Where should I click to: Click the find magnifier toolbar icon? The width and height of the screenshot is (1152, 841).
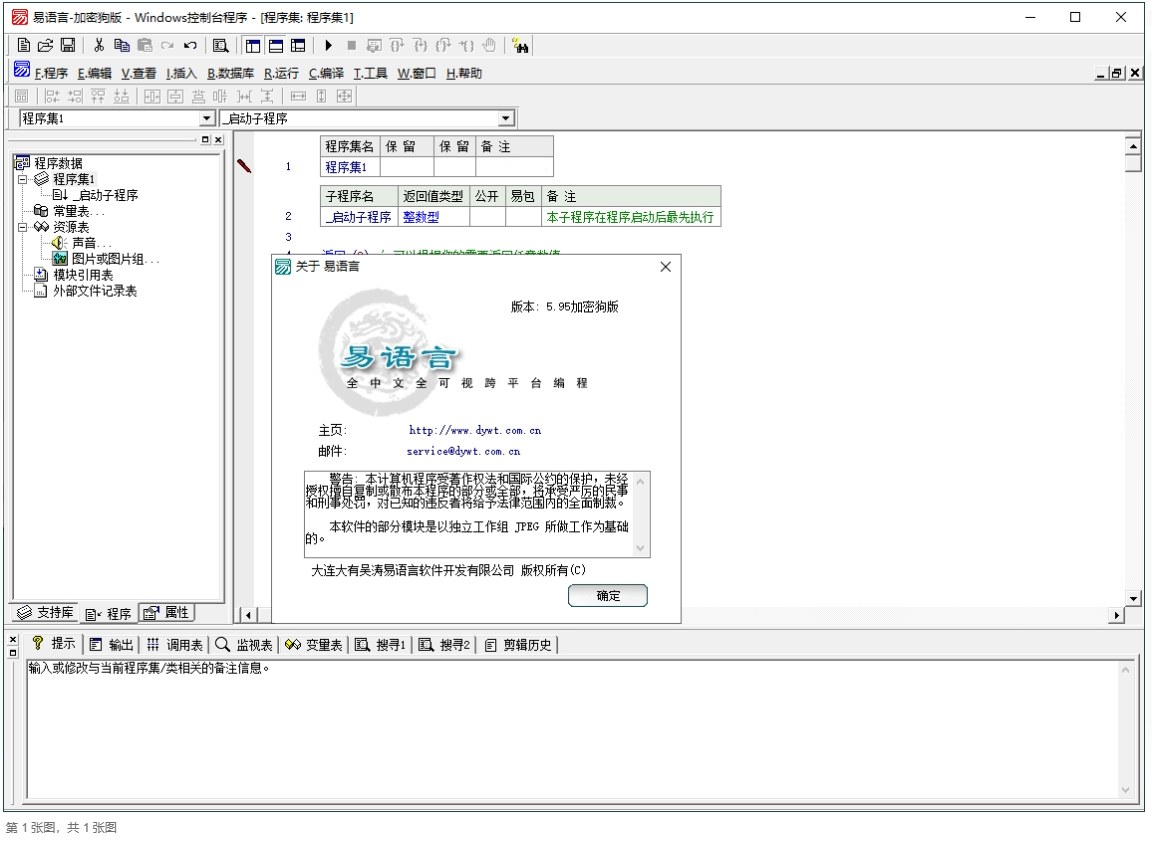[x=221, y=45]
